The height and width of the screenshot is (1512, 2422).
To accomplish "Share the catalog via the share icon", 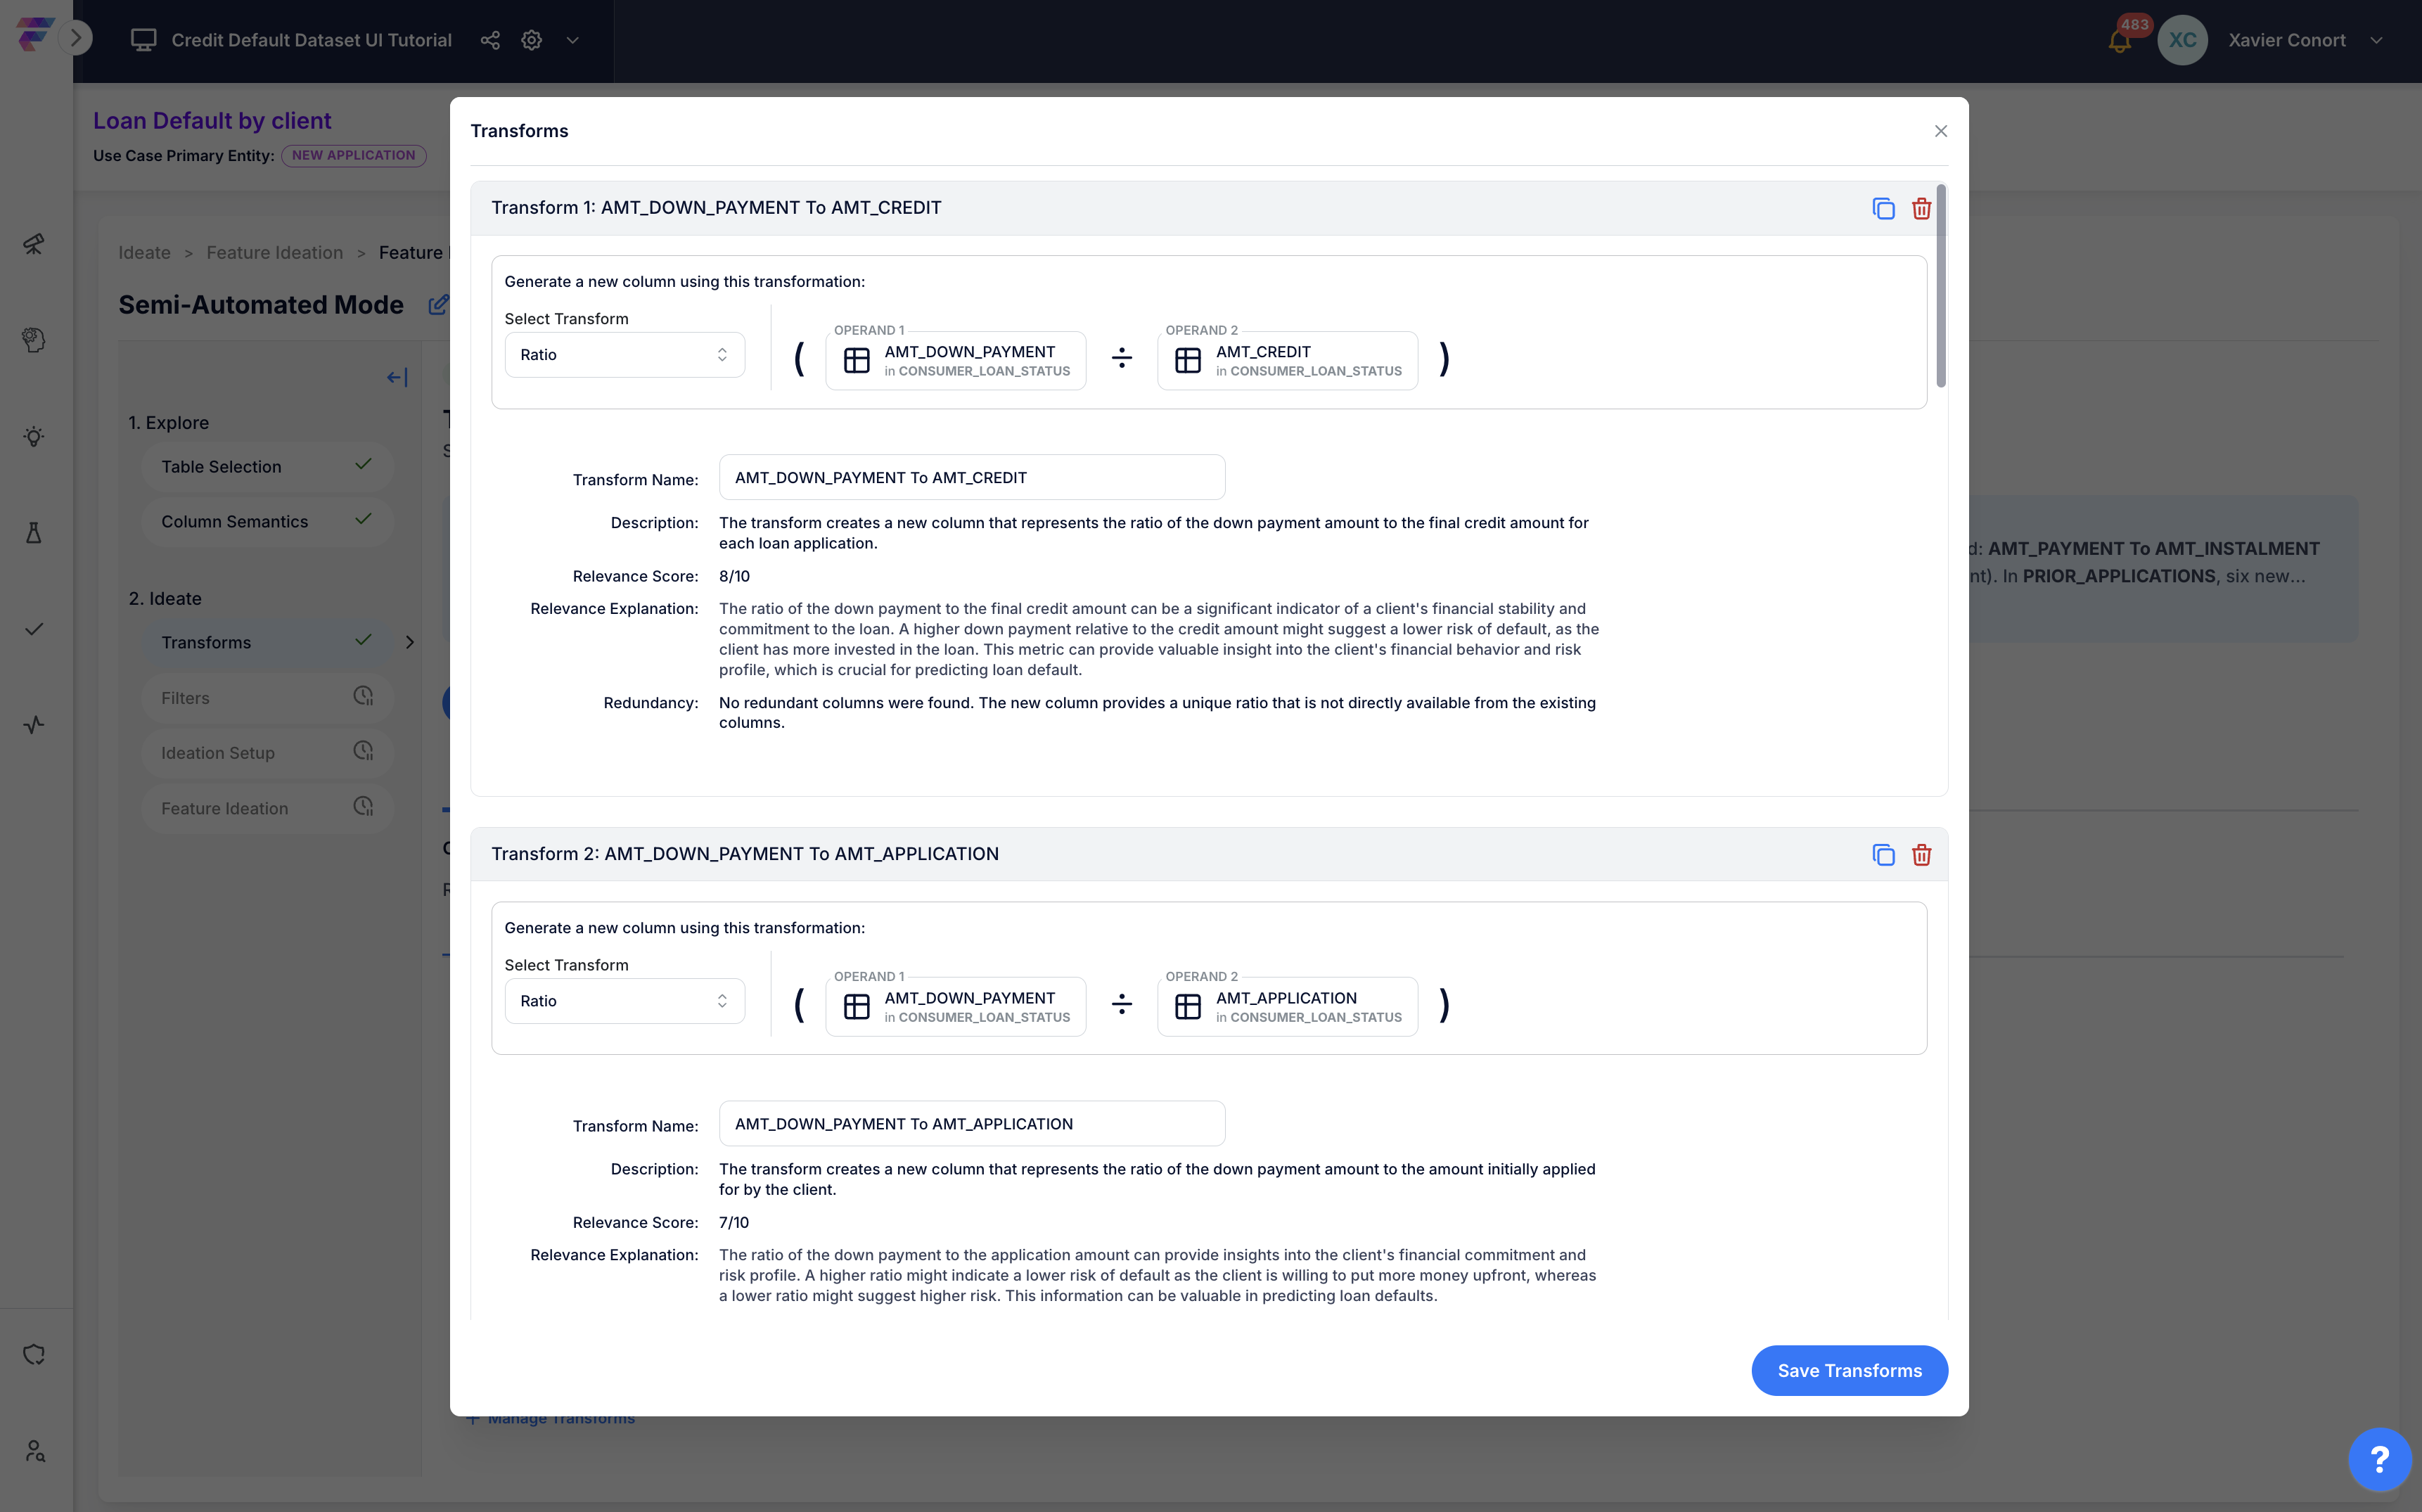I will point(490,40).
